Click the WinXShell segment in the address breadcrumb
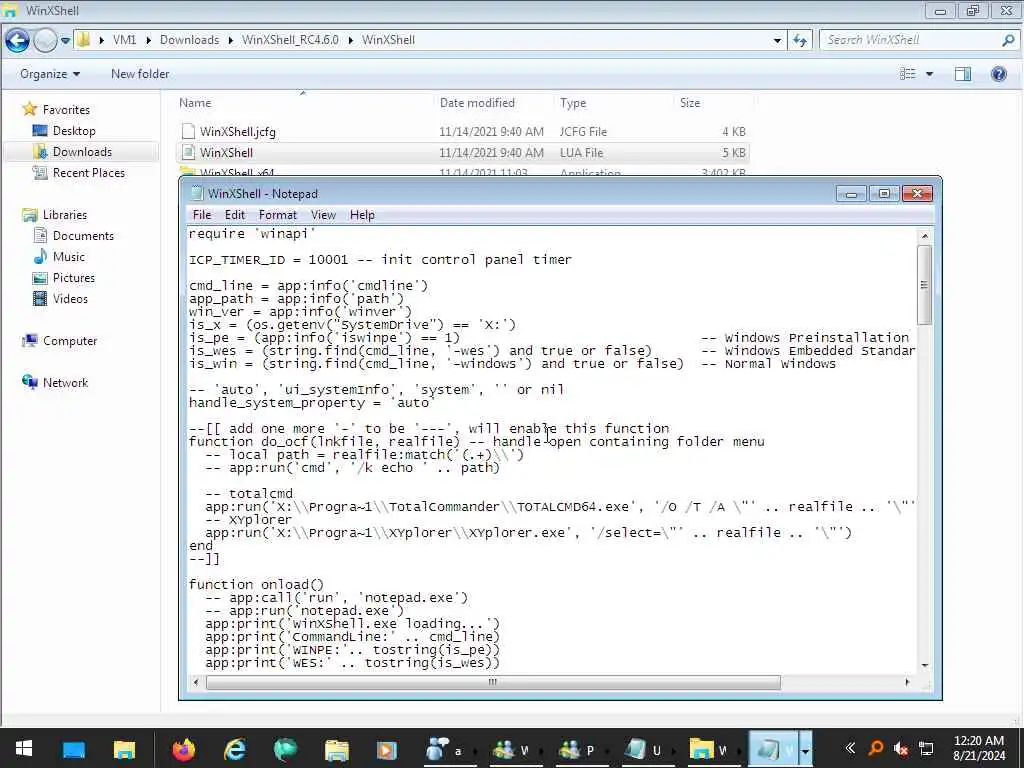Viewport: 1024px width, 768px height. pyautogui.click(x=388, y=40)
